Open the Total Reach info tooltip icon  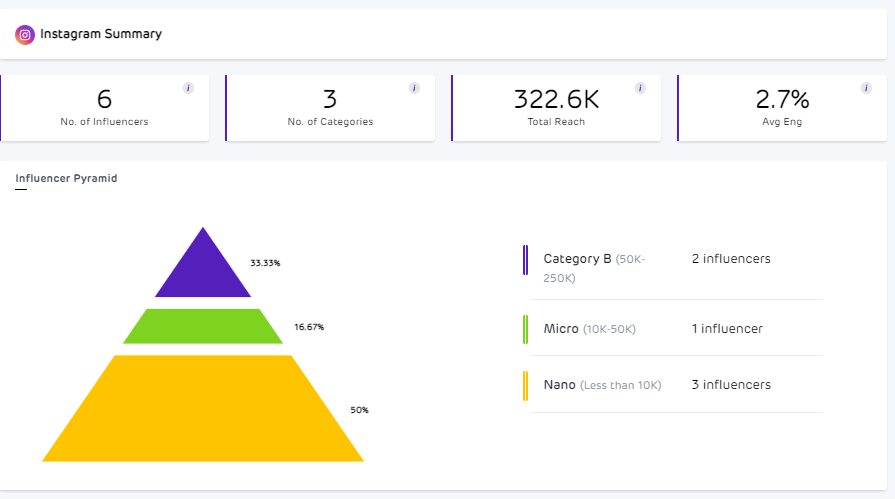click(x=640, y=88)
